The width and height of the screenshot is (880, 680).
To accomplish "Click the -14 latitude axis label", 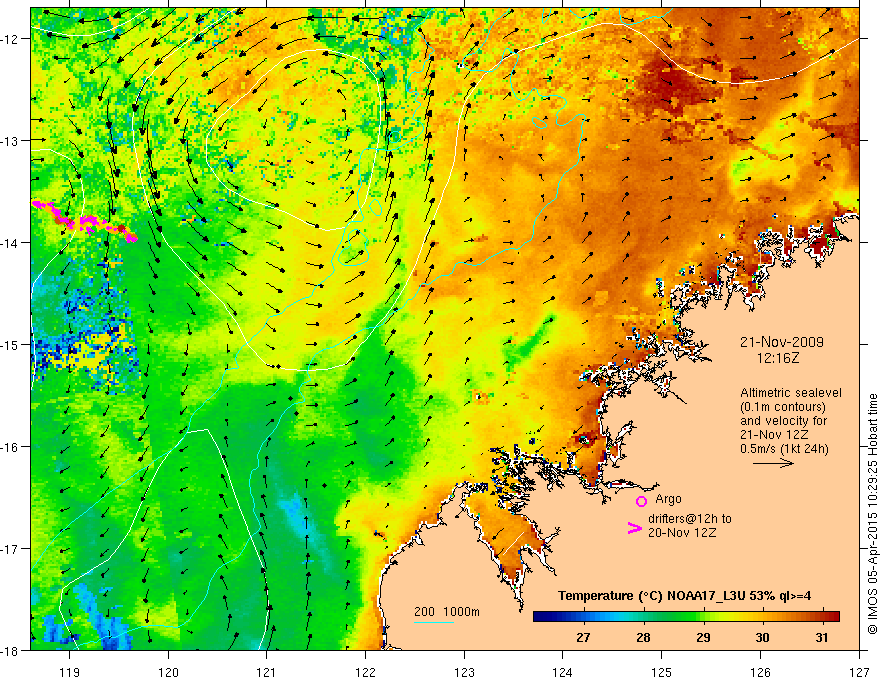I will click(10, 243).
